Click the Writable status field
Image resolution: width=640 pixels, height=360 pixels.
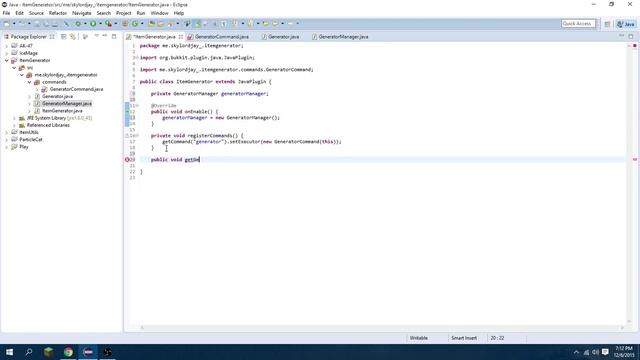pos(418,338)
